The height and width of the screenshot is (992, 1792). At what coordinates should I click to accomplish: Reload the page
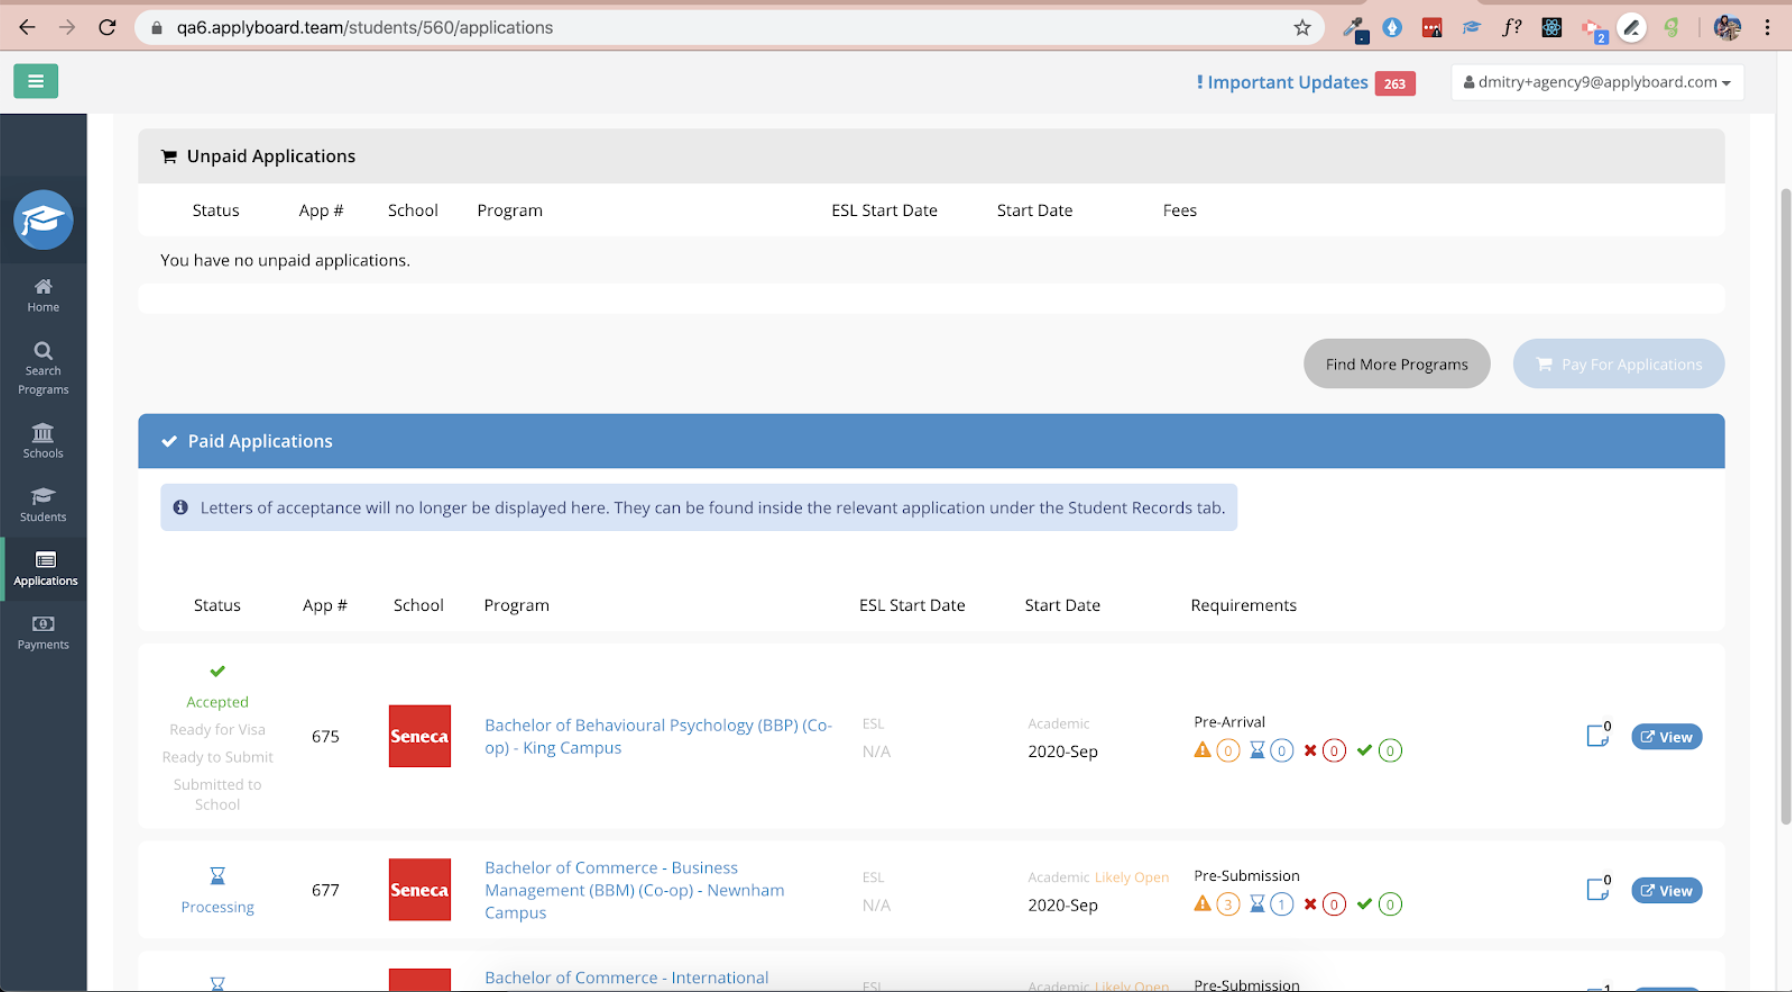click(x=107, y=27)
